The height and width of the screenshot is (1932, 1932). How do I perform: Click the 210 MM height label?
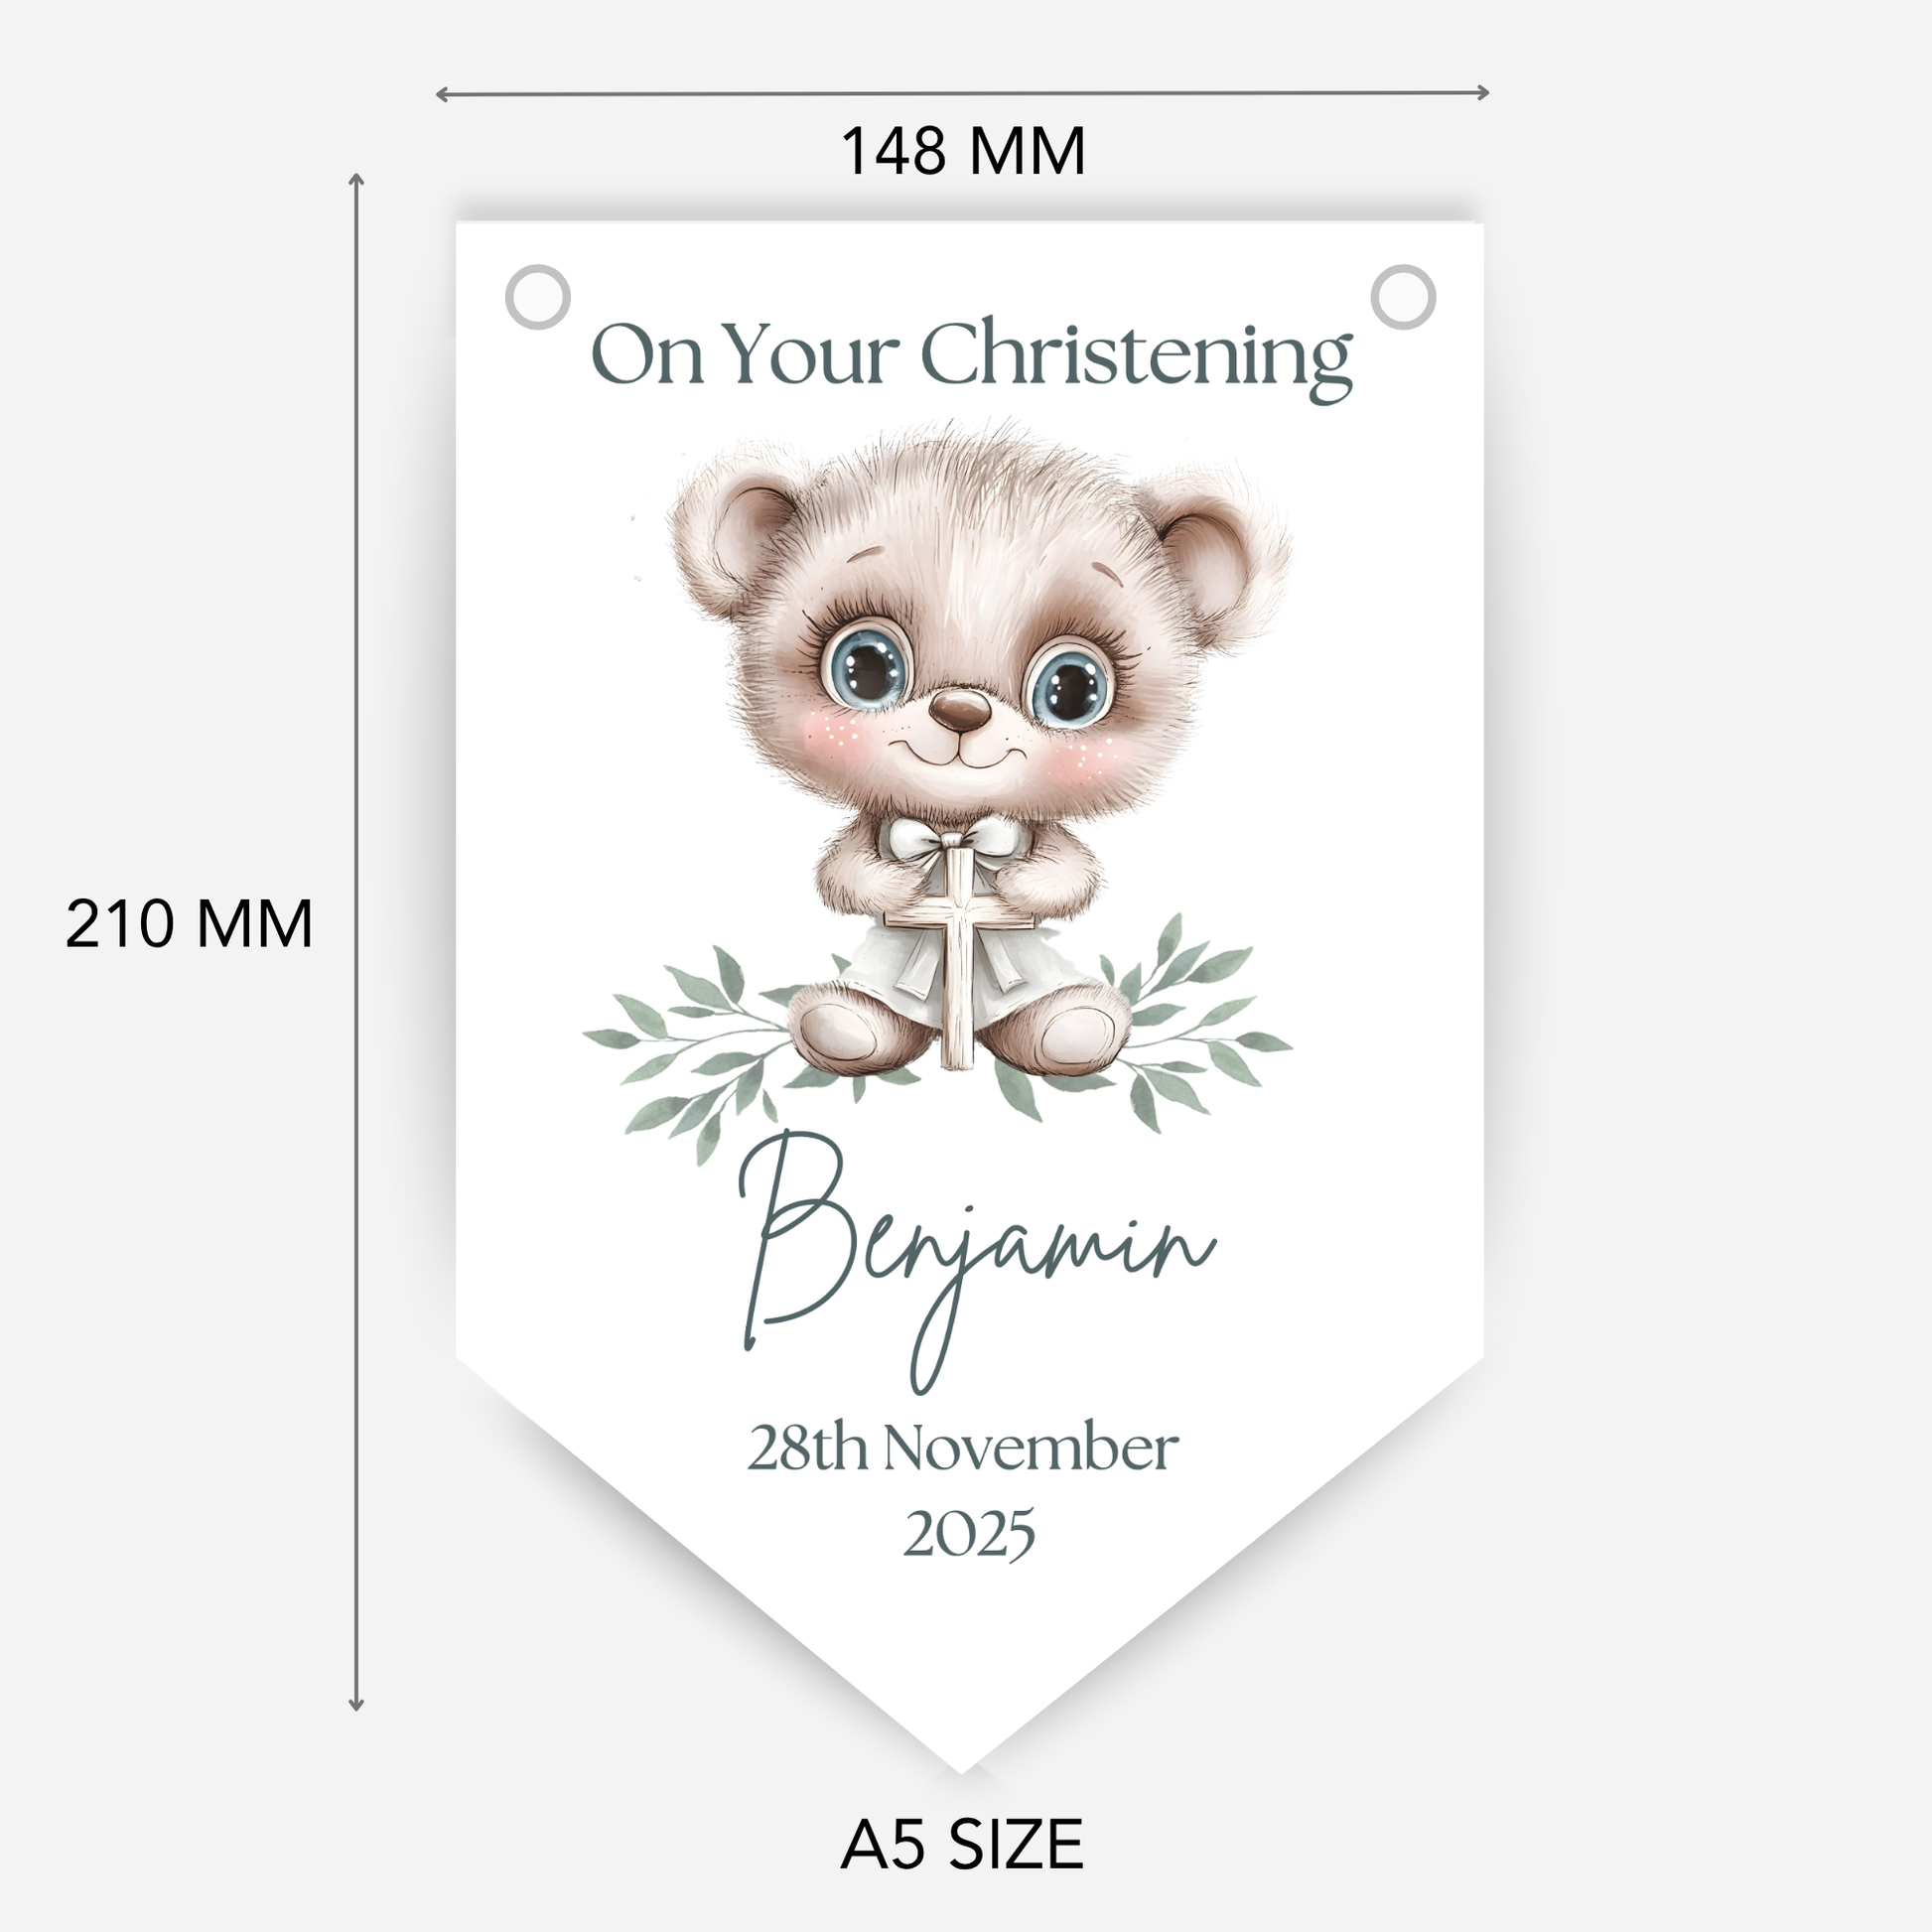pyautogui.click(x=189, y=923)
